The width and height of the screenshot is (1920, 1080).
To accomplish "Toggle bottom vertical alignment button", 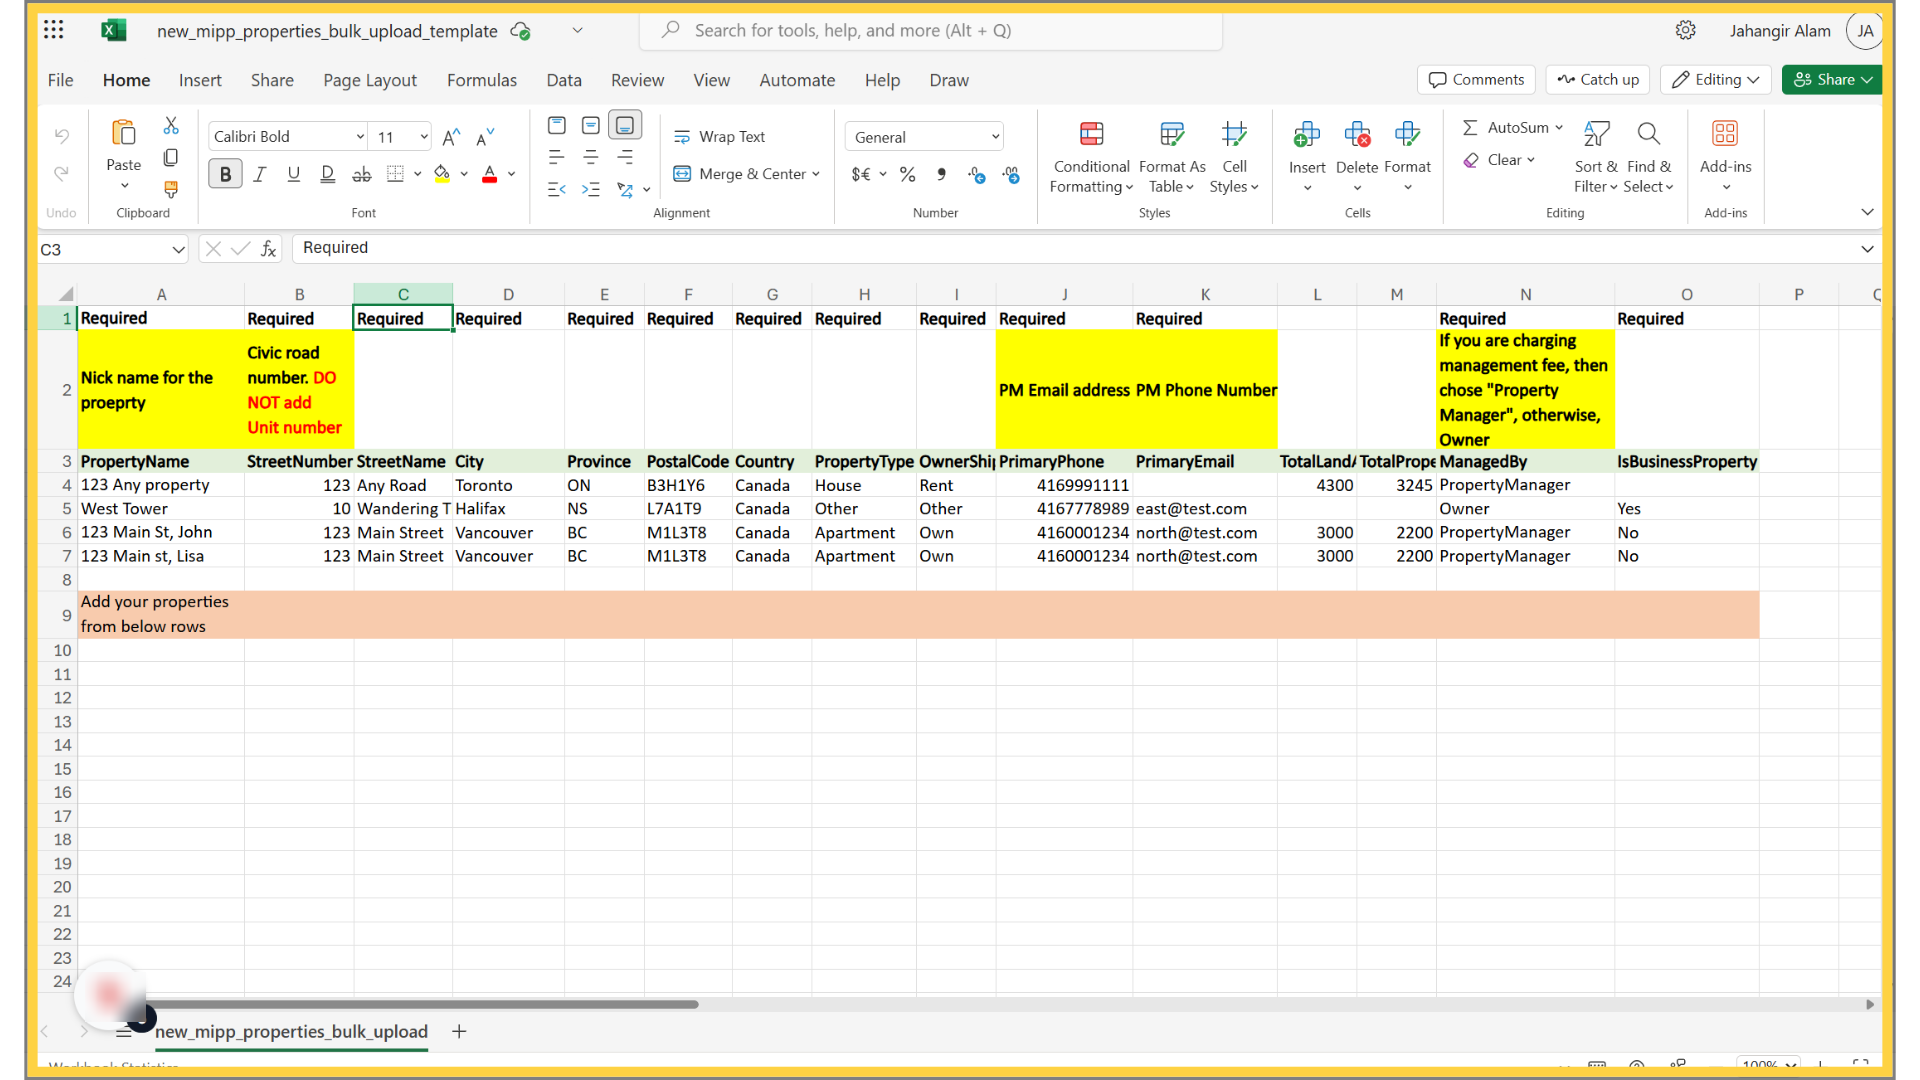I will click(625, 125).
